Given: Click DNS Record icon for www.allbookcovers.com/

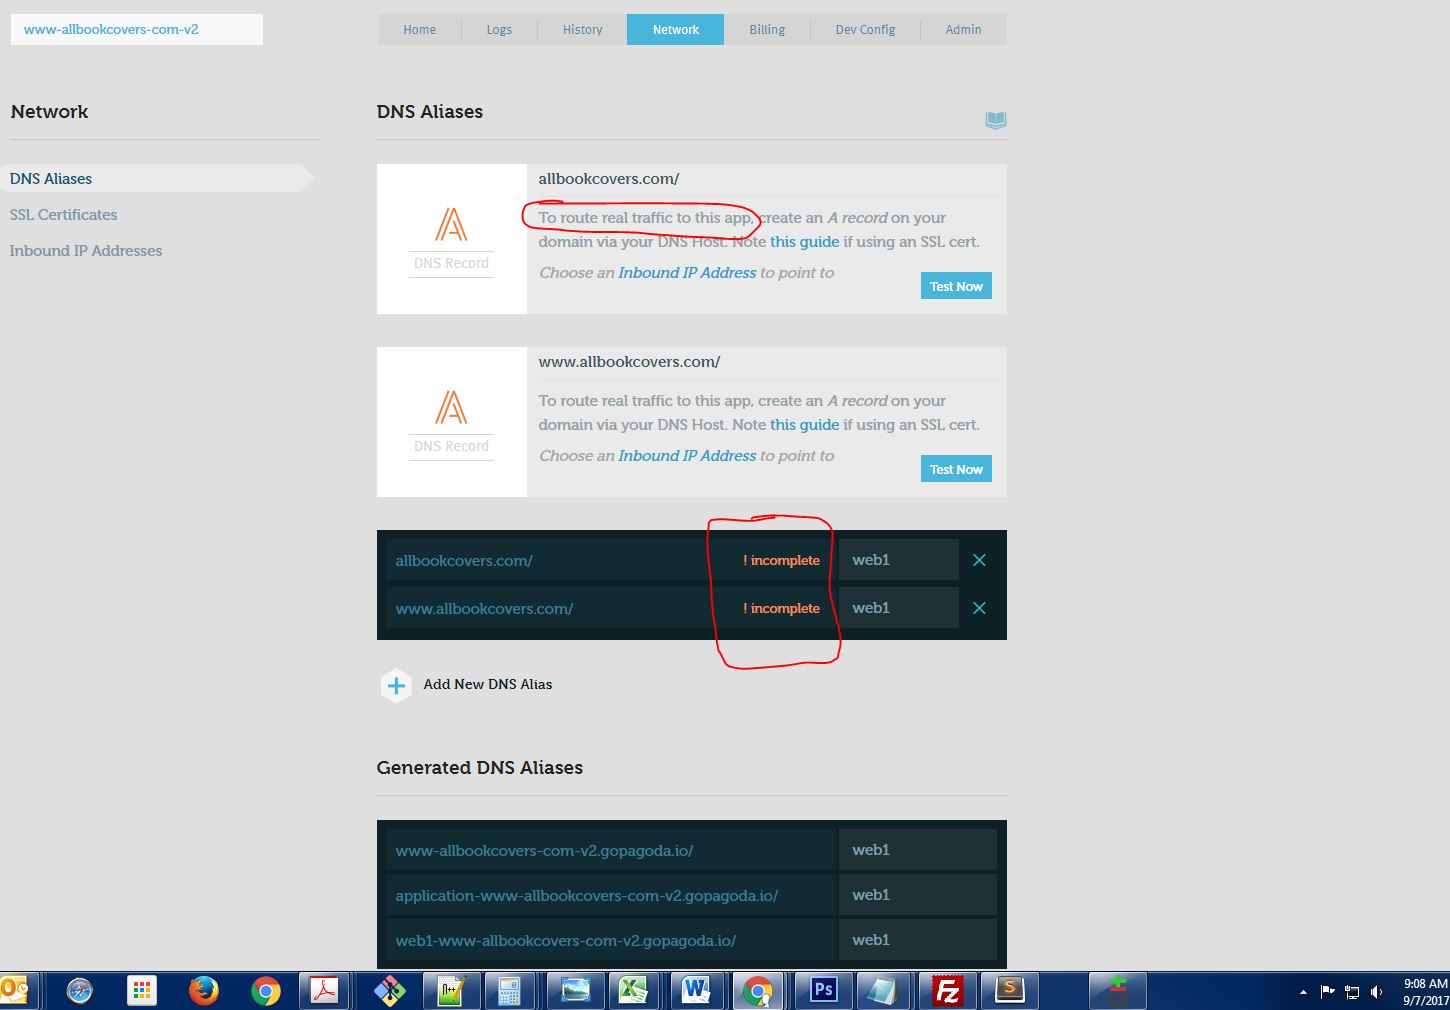Looking at the screenshot, I should [x=451, y=422].
